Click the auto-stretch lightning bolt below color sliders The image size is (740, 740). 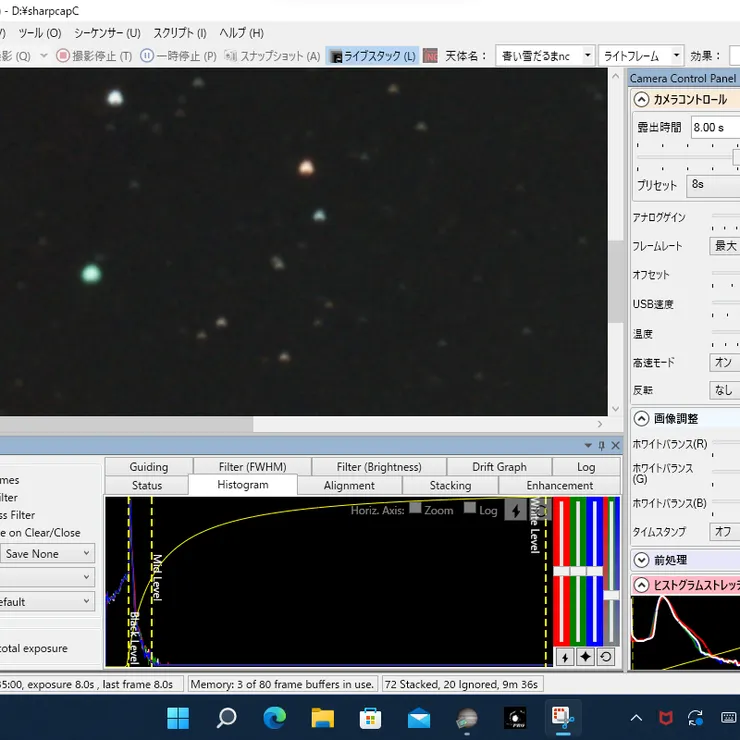(x=564, y=657)
